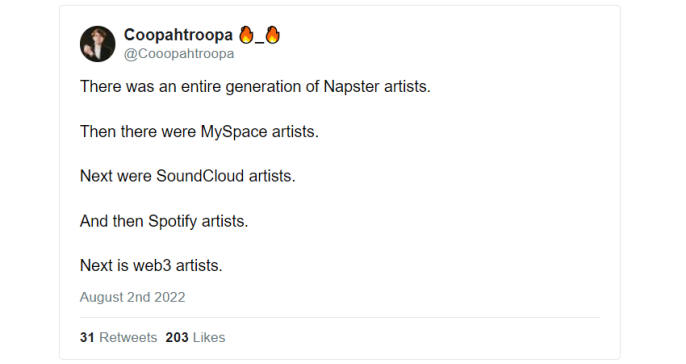Click the phrase "There was an entire generation"
This screenshot has width=686, height=364.
[x=190, y=87]
